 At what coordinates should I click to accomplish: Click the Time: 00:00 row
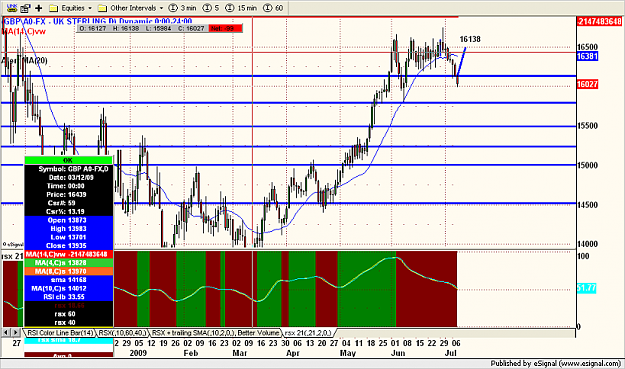coord(69,186)
